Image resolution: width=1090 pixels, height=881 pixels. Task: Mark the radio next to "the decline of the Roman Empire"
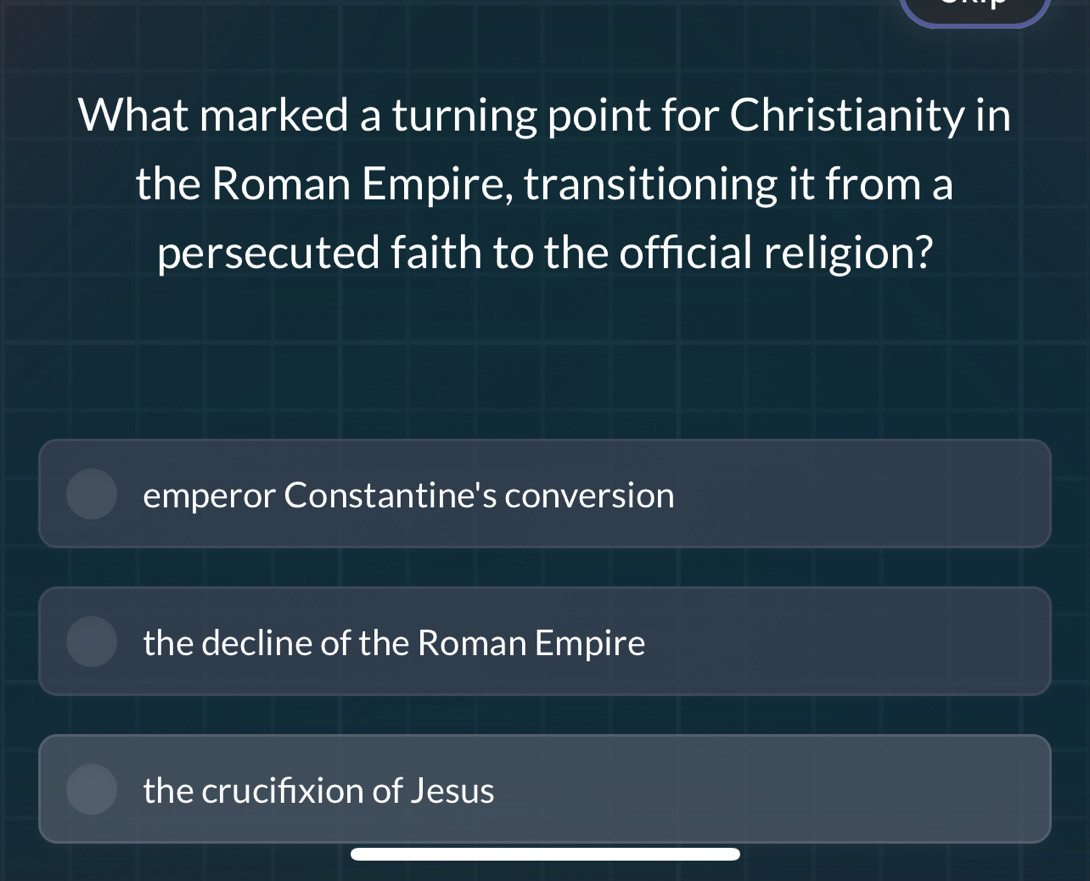coord(91,641)
